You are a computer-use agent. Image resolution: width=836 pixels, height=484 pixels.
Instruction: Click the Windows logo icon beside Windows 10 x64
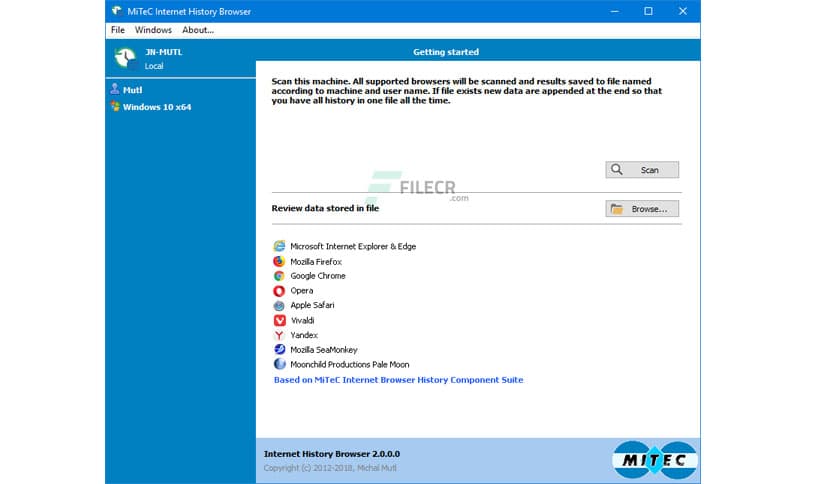[x=115, y=106]
